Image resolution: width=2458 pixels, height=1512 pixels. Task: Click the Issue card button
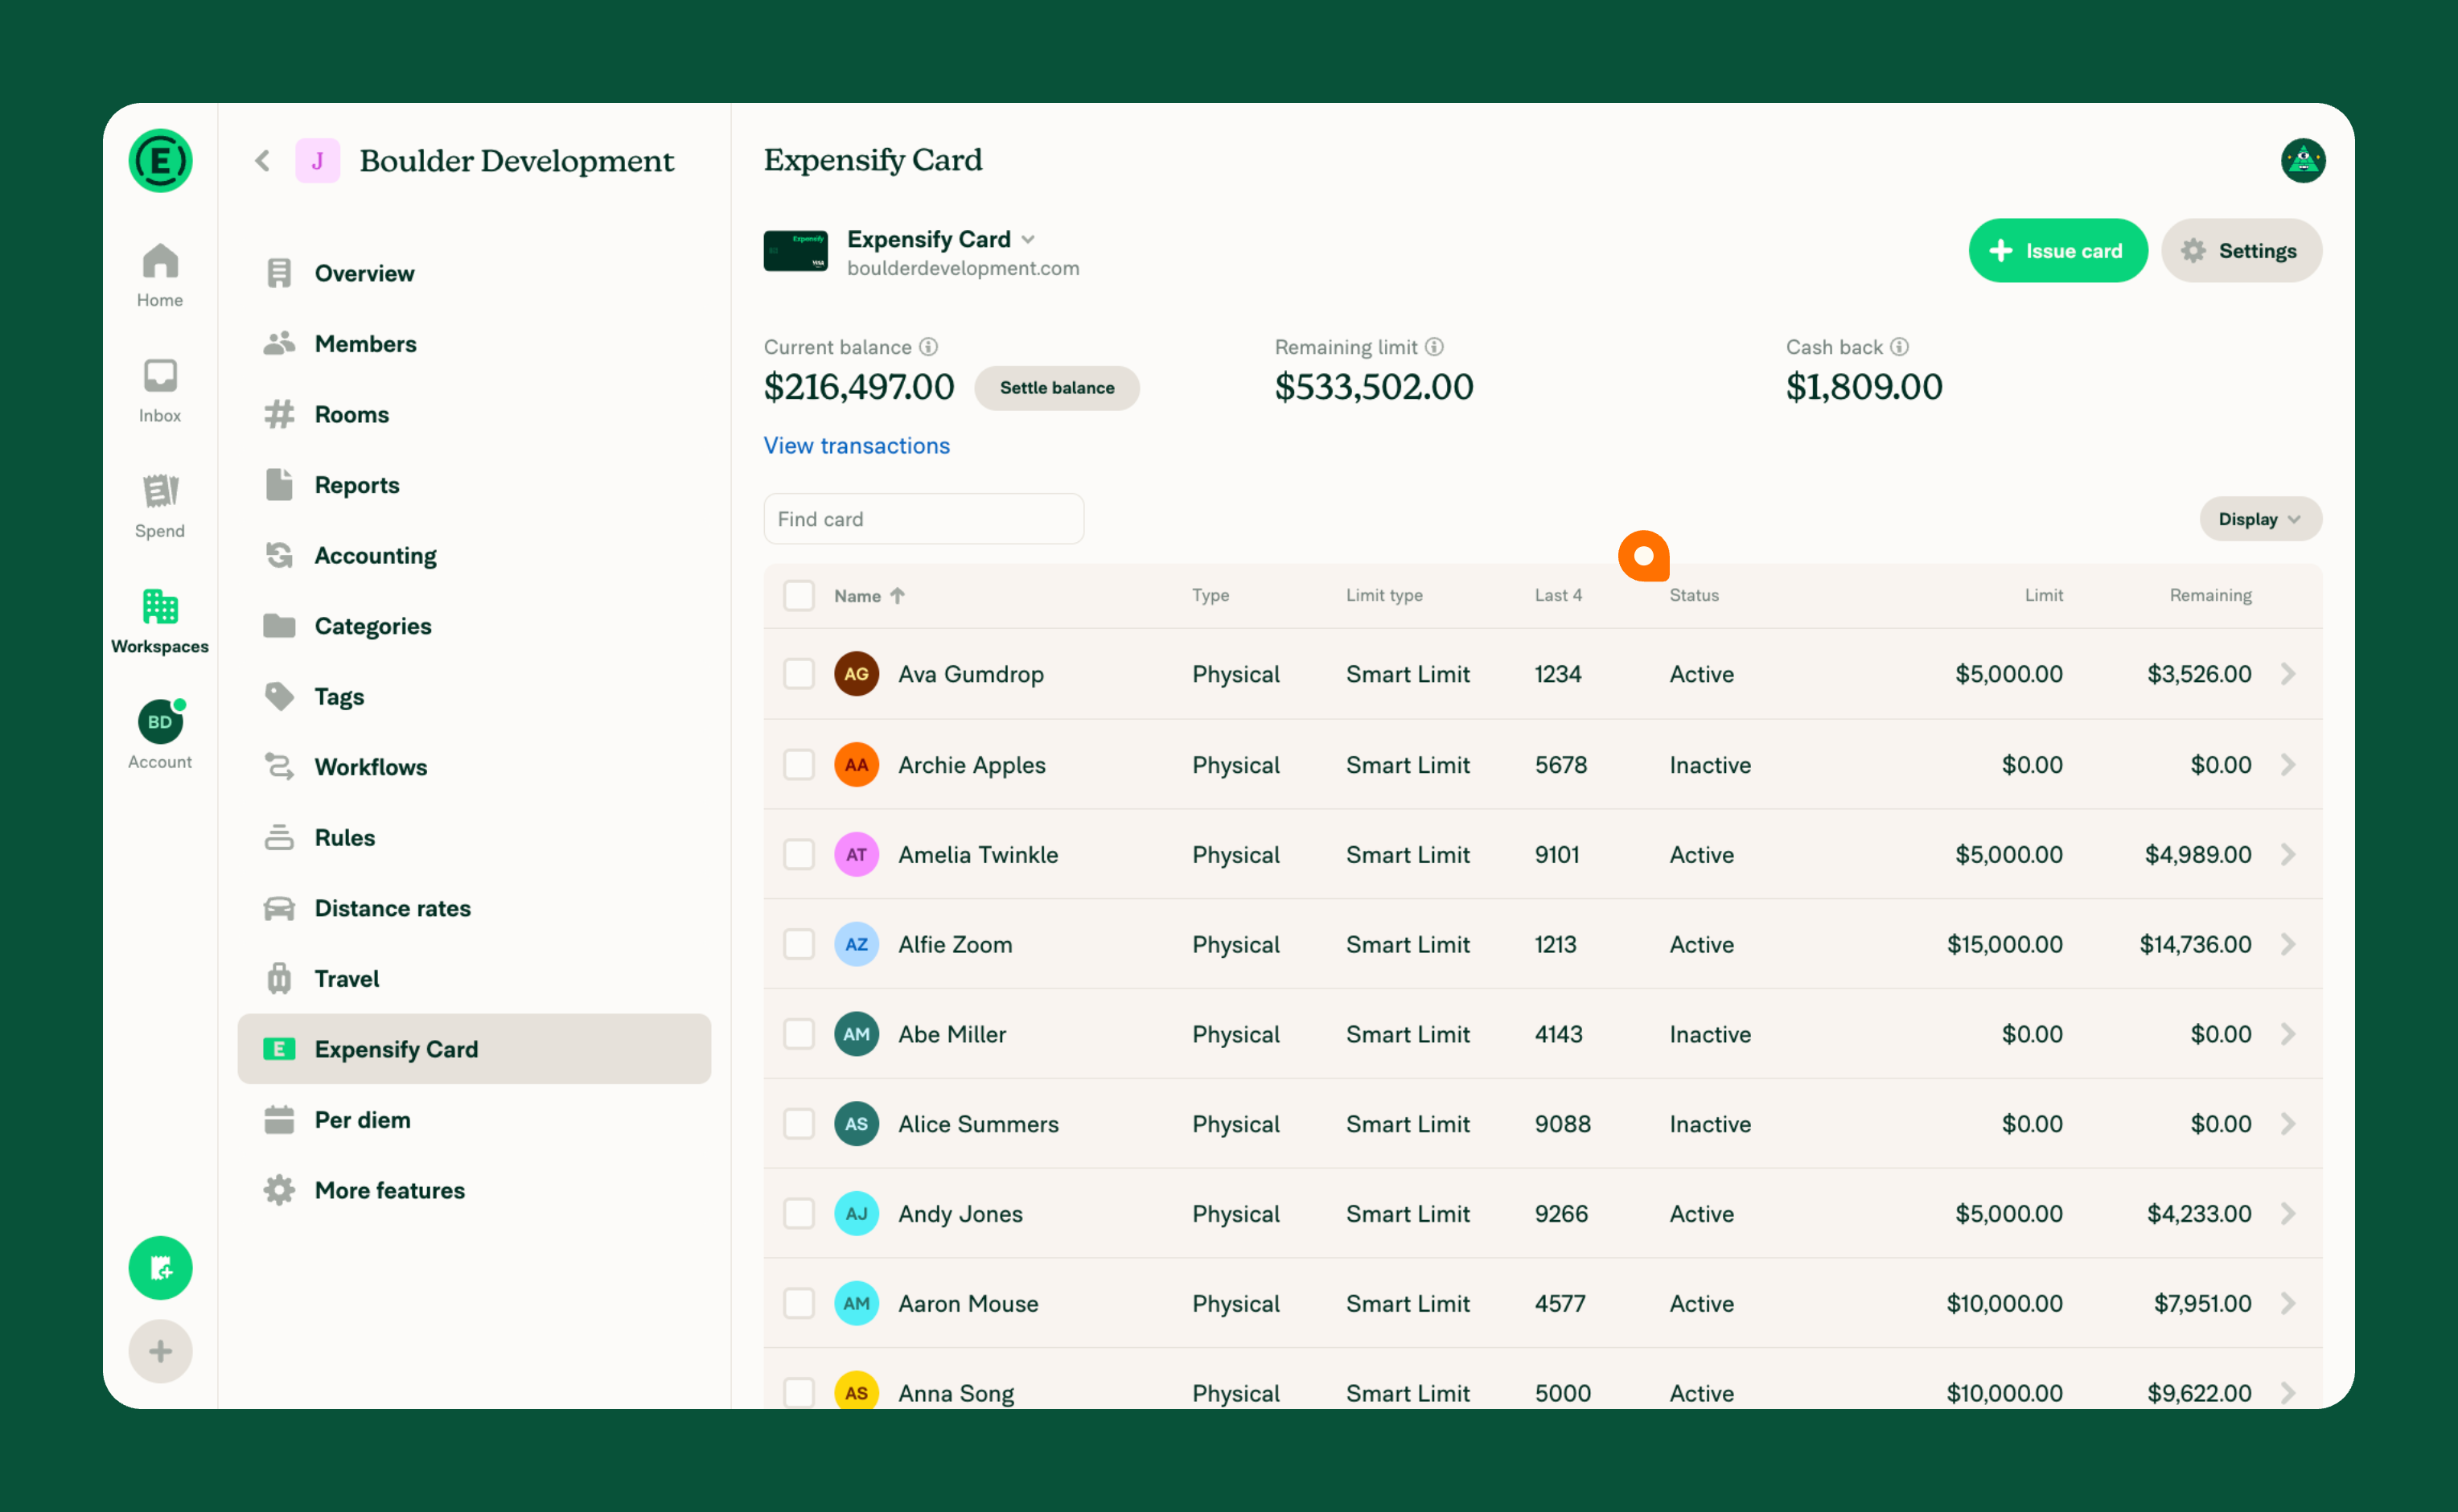click(x=2057, y=251)
